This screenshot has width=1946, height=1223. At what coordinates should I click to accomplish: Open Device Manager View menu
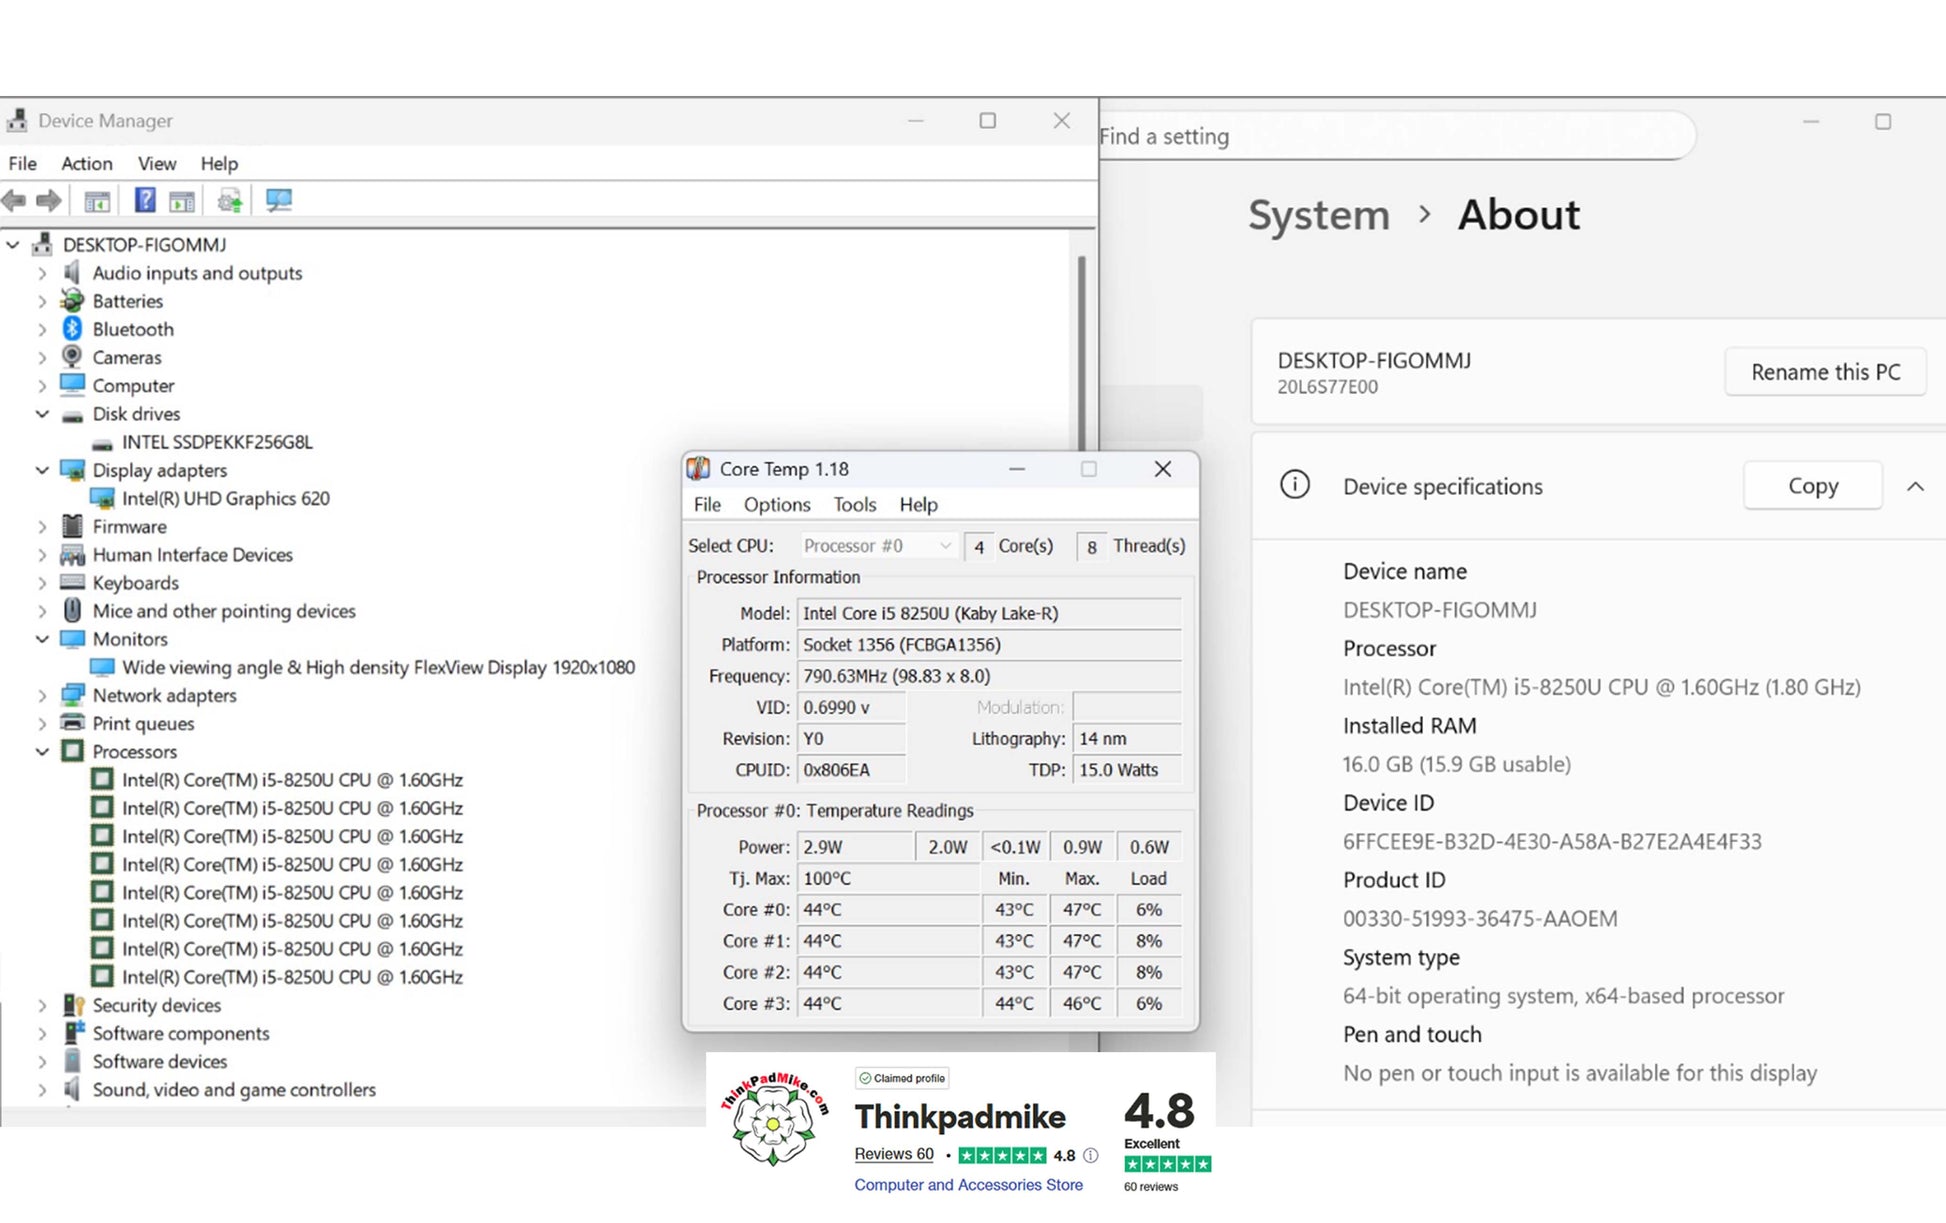pos(157,163)
